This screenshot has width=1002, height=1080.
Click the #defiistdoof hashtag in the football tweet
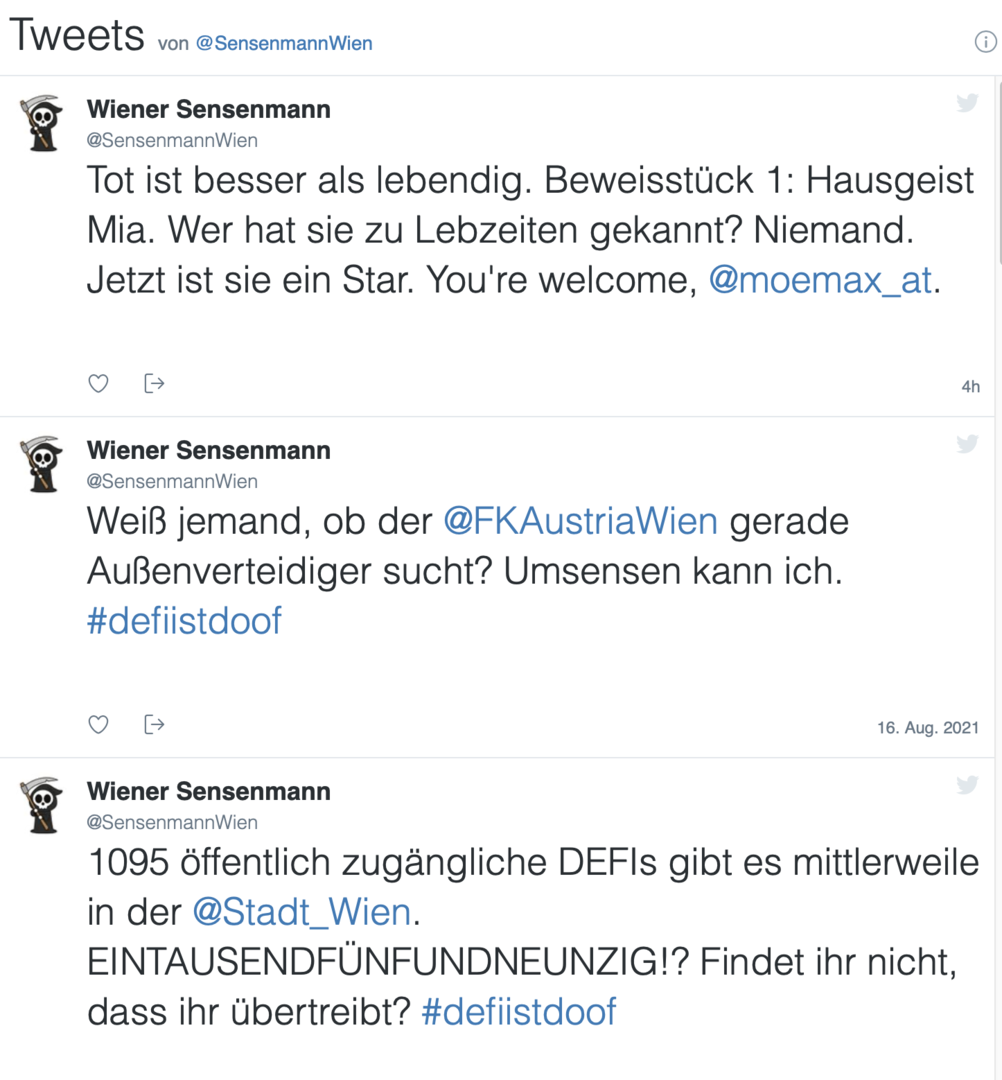[x=184, y=621]
